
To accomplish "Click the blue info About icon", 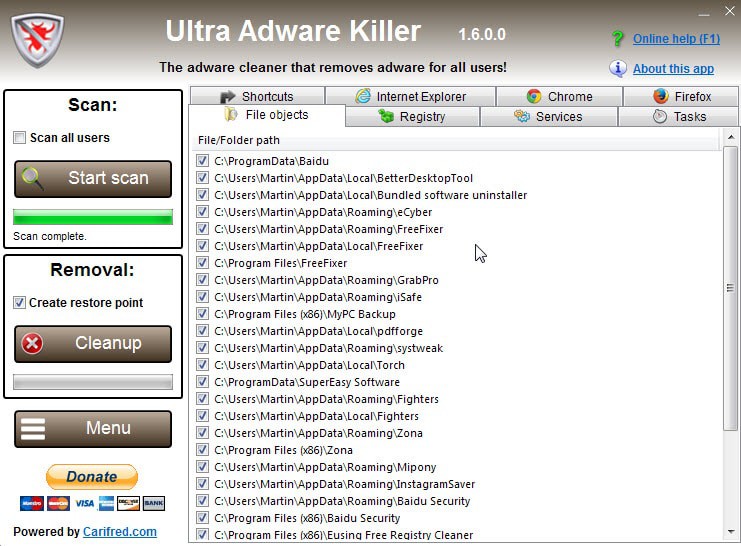I will coord(618,69).
